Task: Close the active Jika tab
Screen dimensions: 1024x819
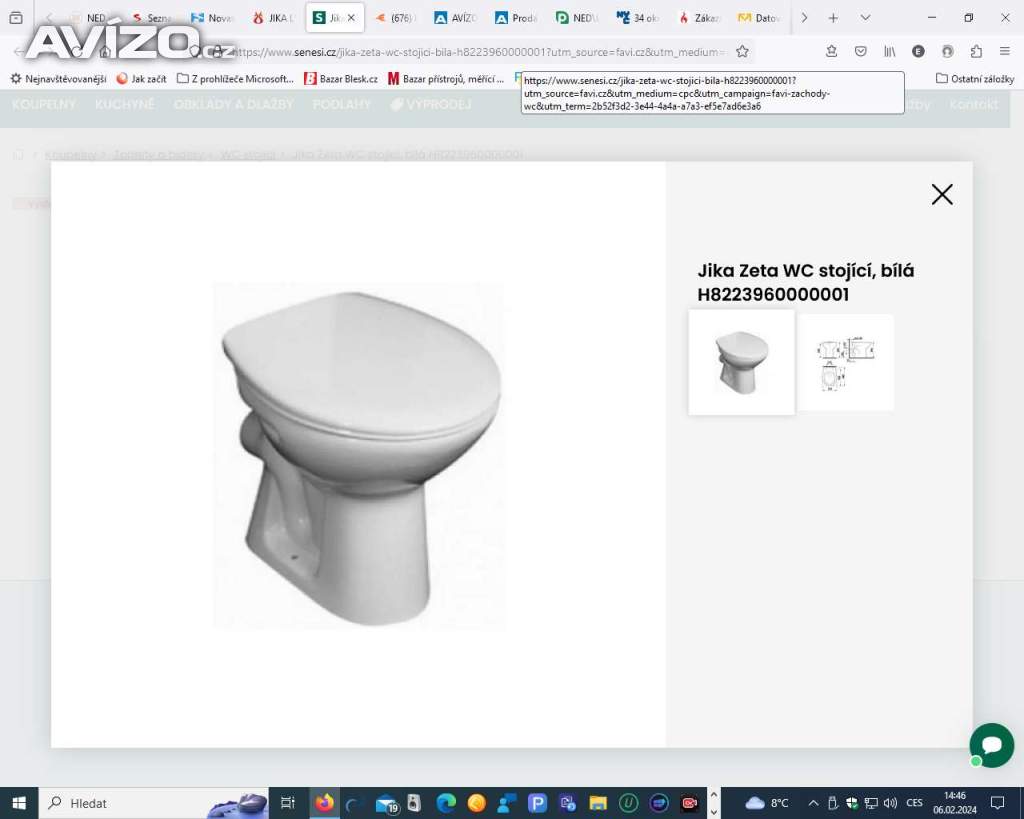Action: [x=351, y=18]
